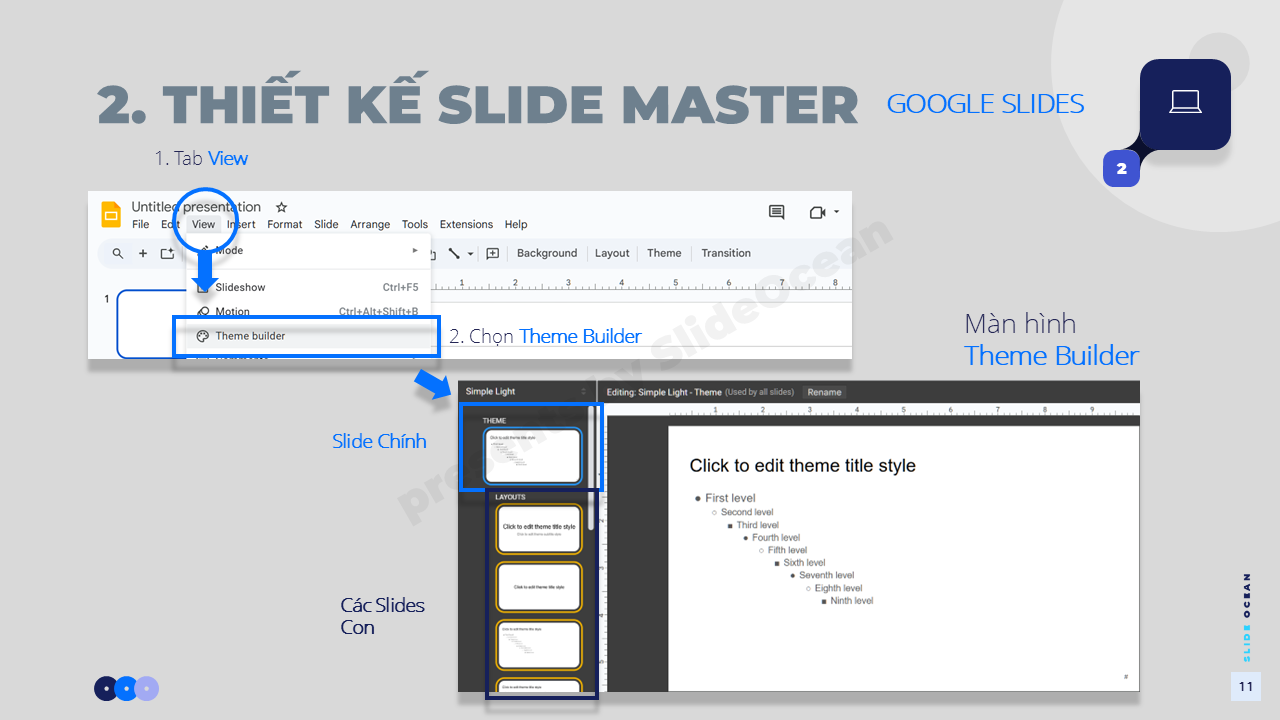
Task: Click the 'Ninth level' bullet text
Action: click(x=851, y=601)
